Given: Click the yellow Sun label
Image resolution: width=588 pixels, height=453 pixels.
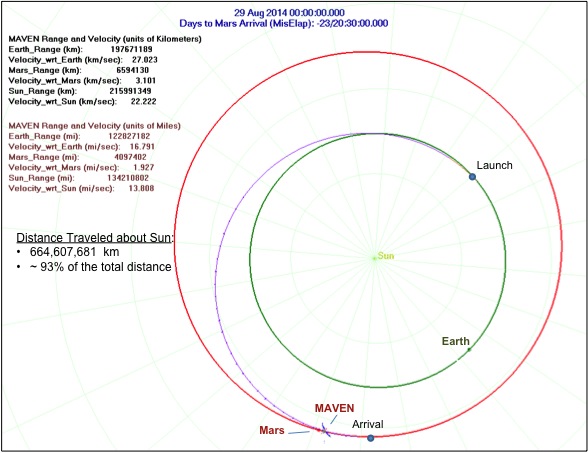Looking at the screenshot, I should [x=386, y=256].
